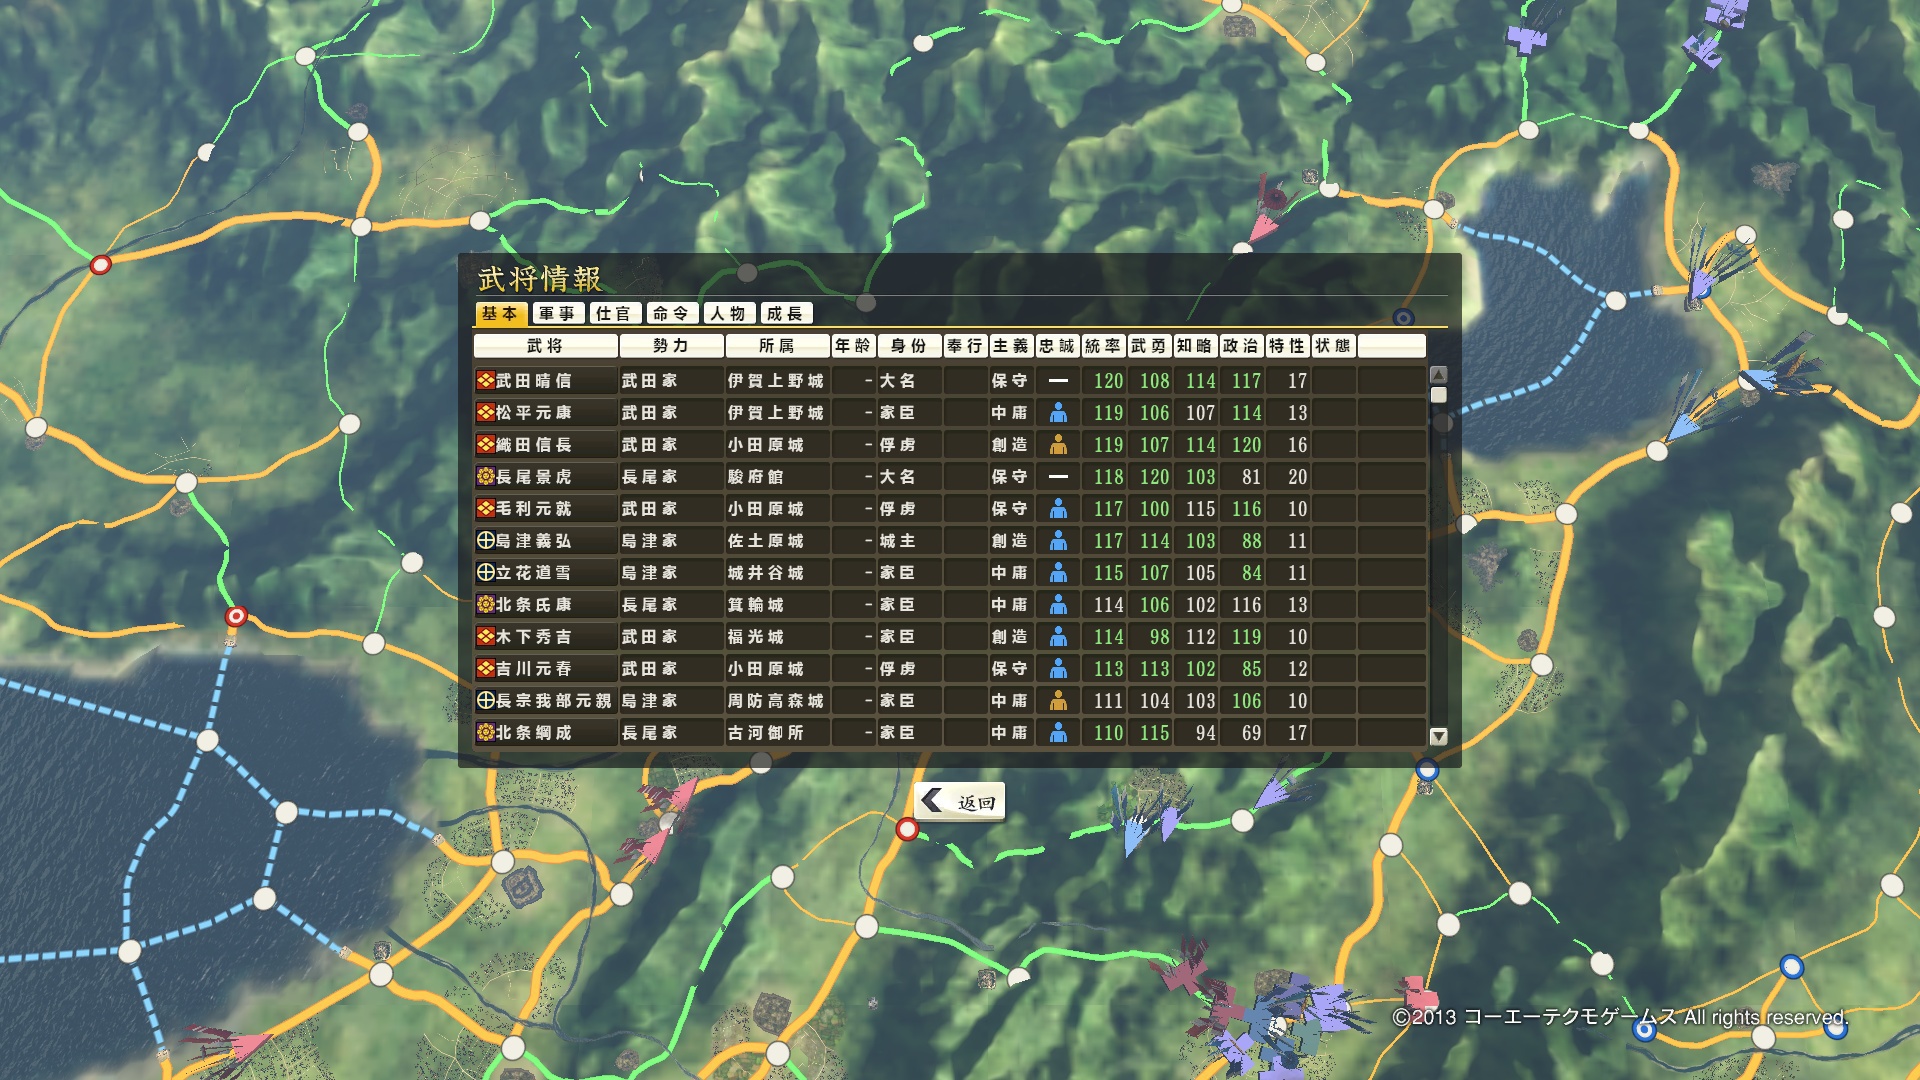Screen dimensions: 1920x1080
Task: Click orange loyalty figure icon in 織田信長 row
Action: click(1058, 444)
